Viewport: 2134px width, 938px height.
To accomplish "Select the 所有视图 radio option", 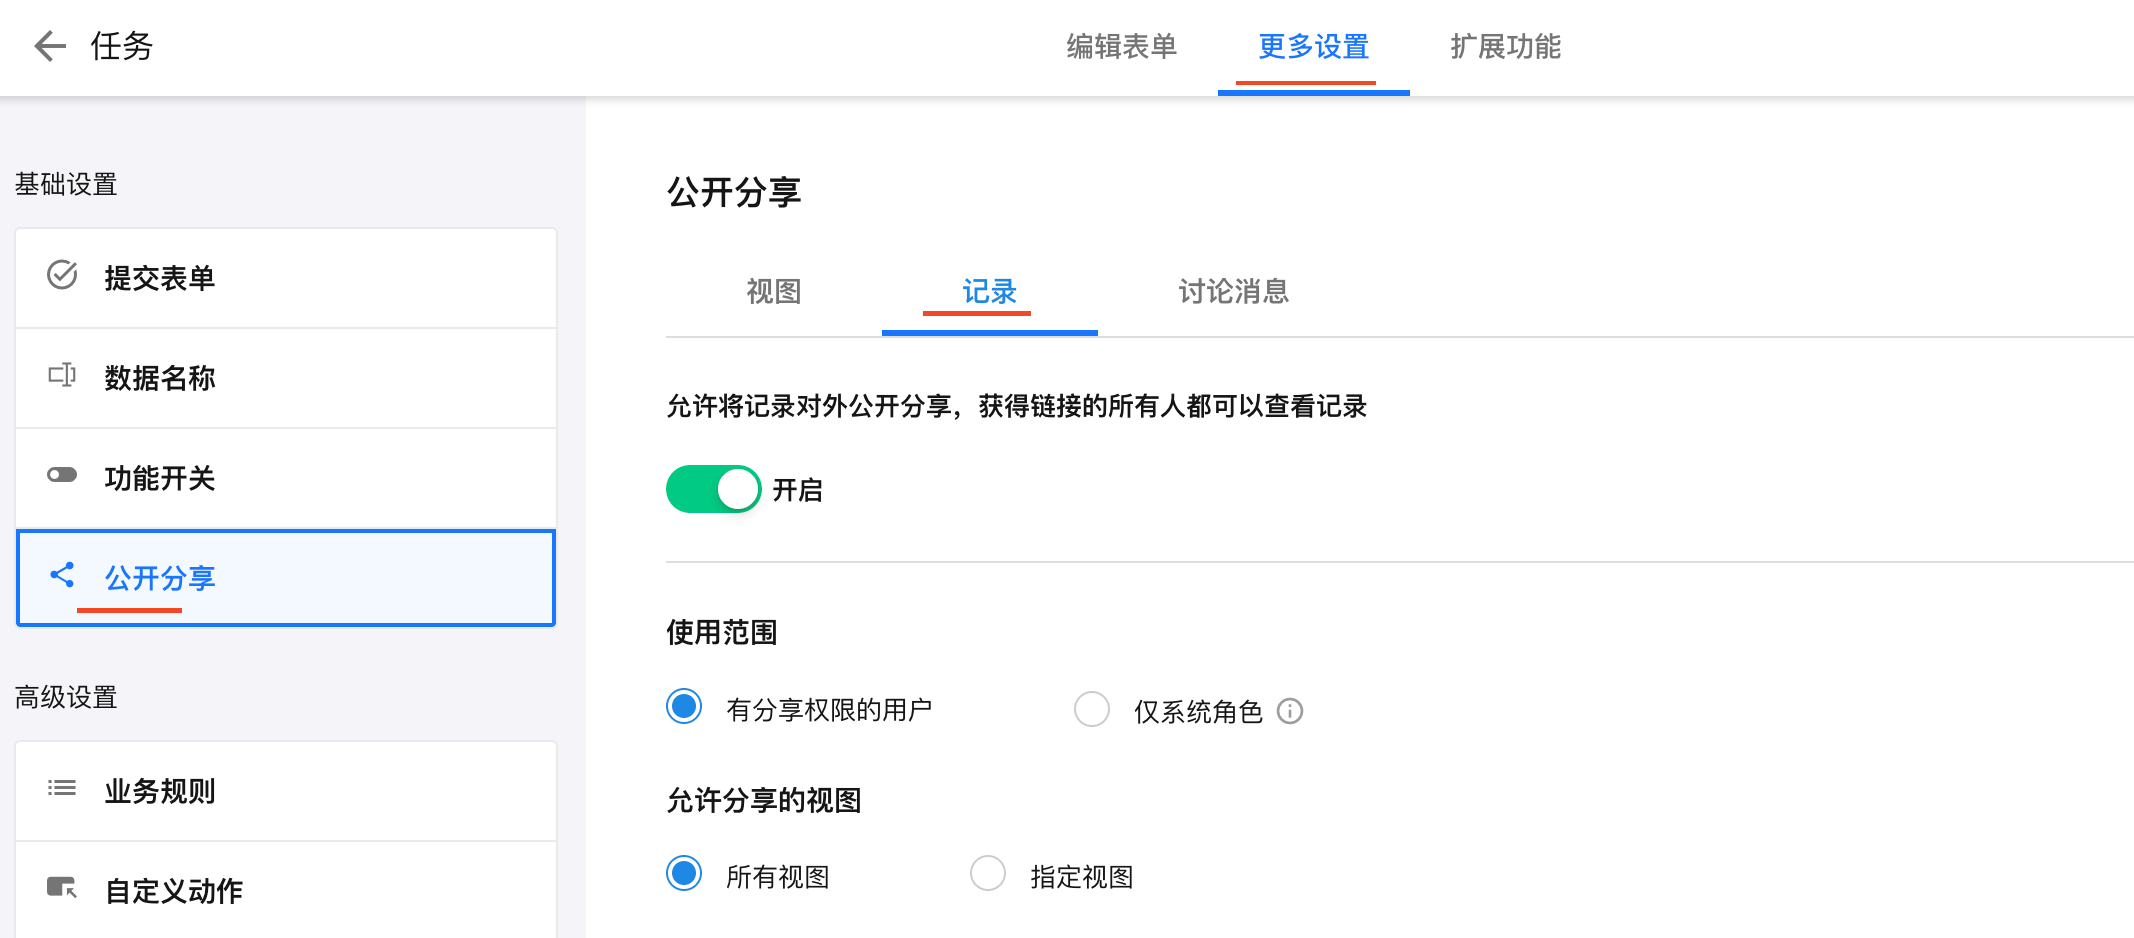I will click(x=685, y=874).
